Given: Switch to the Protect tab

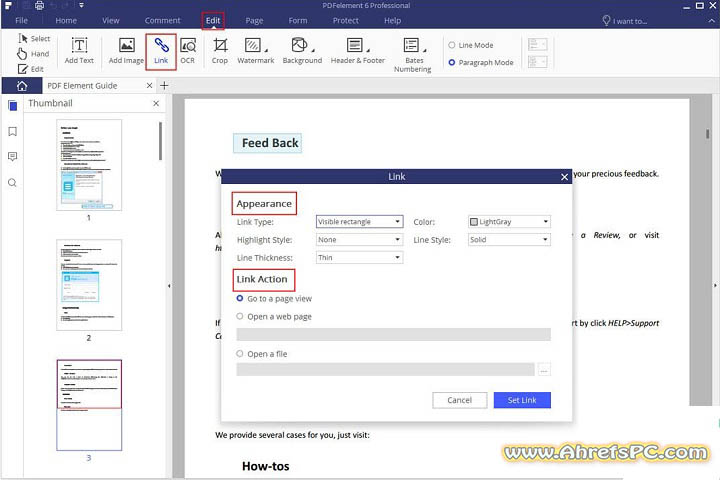Looking at the screenshot, I should click(346, 21).
